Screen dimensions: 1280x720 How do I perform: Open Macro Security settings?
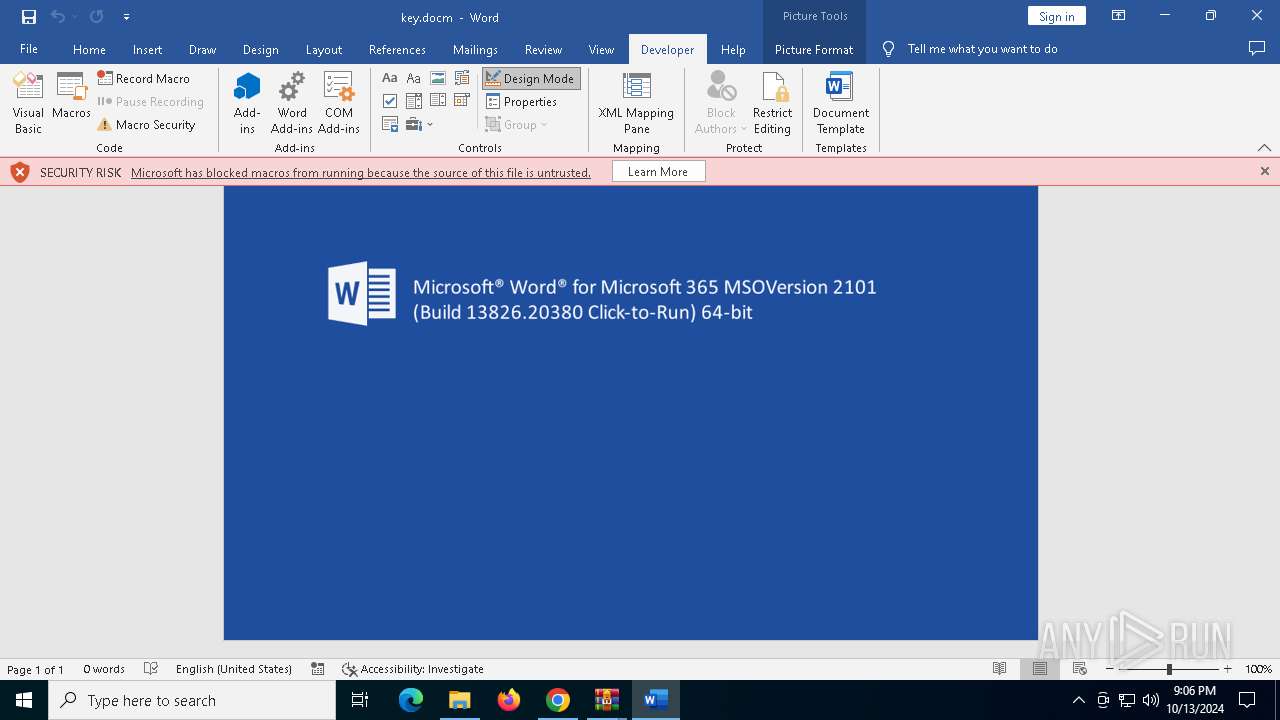146,125
